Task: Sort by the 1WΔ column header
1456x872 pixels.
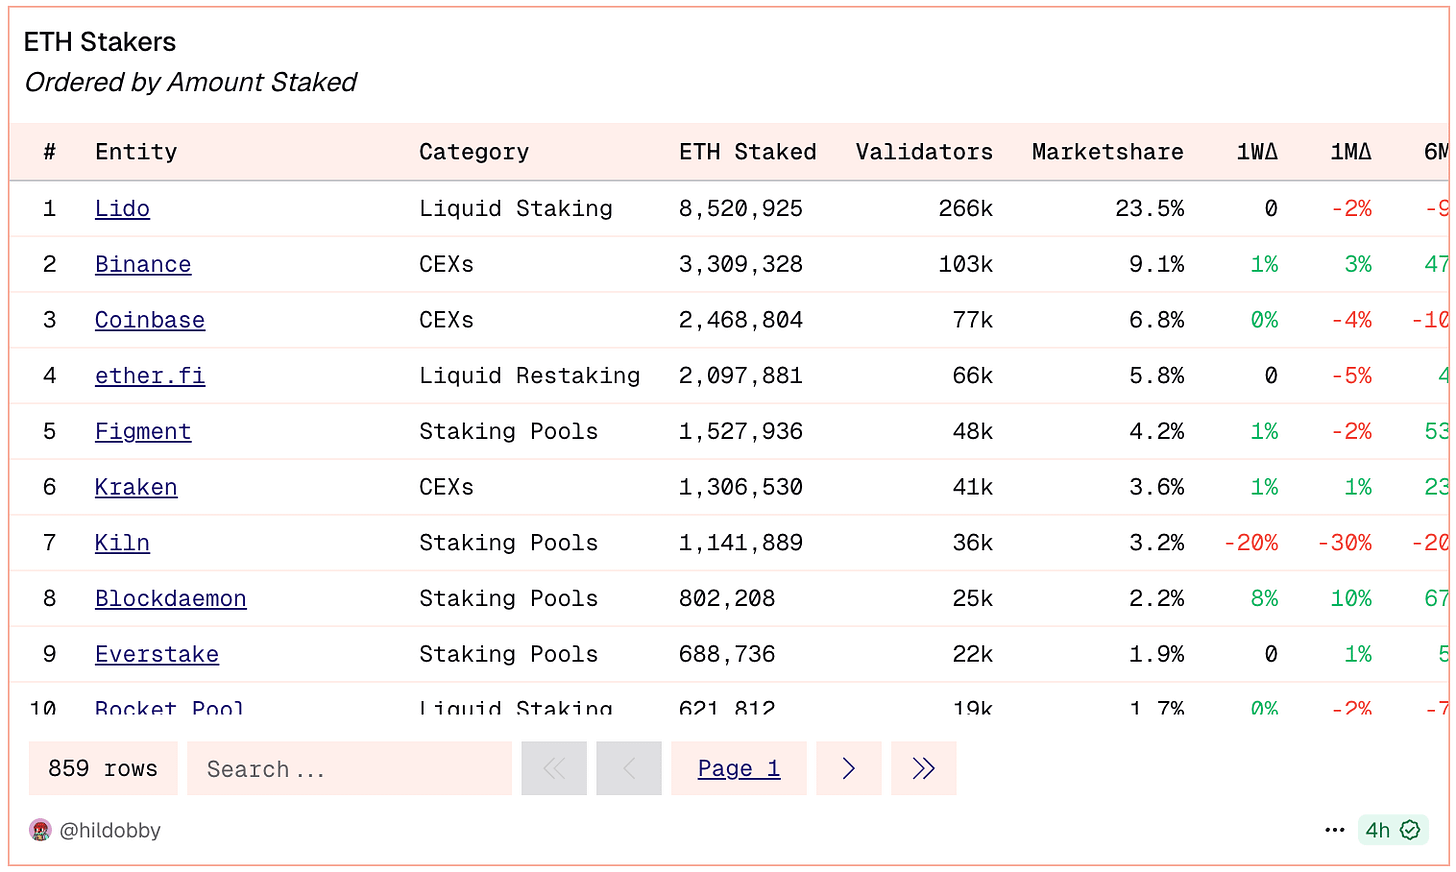Action: [1257, 152]
